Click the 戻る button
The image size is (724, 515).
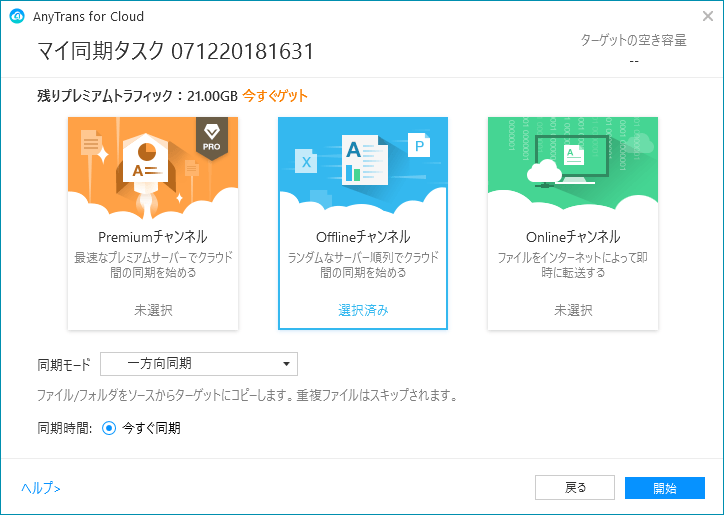pos(575,488)
